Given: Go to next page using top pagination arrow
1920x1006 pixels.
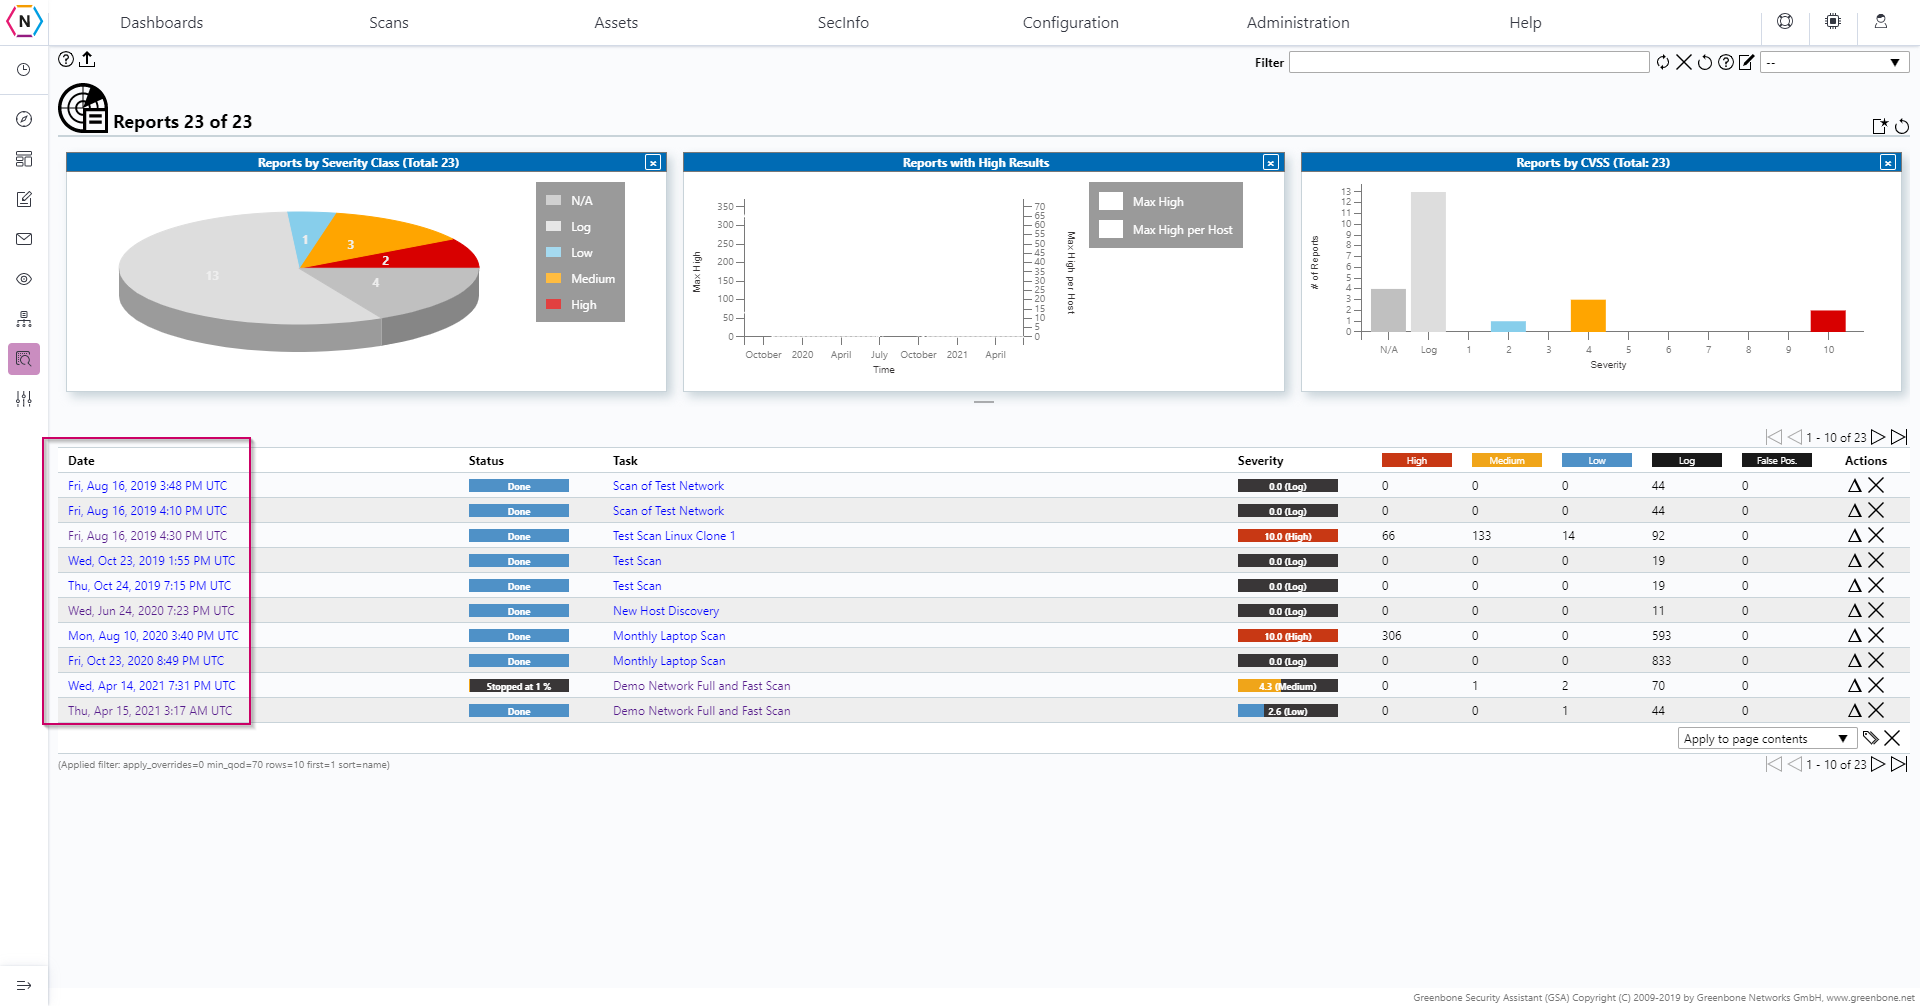Looking at the screenshot, I should 1878,437.
